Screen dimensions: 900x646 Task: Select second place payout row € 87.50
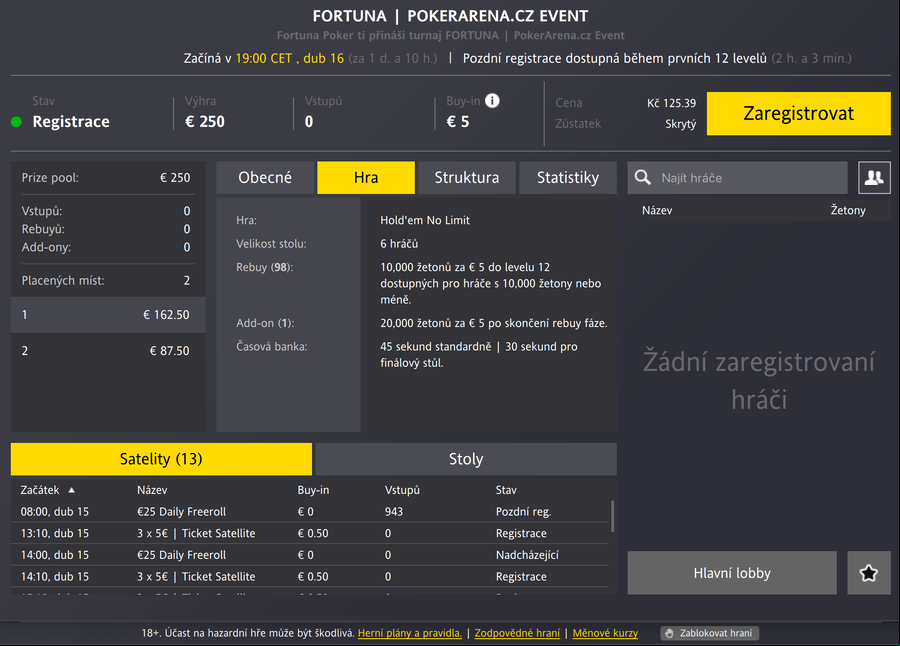pos(108,350)
